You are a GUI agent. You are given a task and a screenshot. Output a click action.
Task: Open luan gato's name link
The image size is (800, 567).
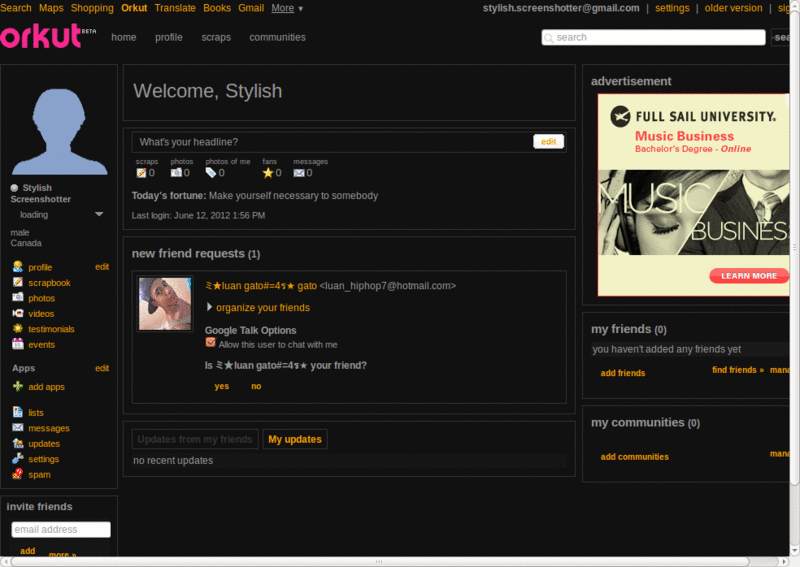pos(261,286)
